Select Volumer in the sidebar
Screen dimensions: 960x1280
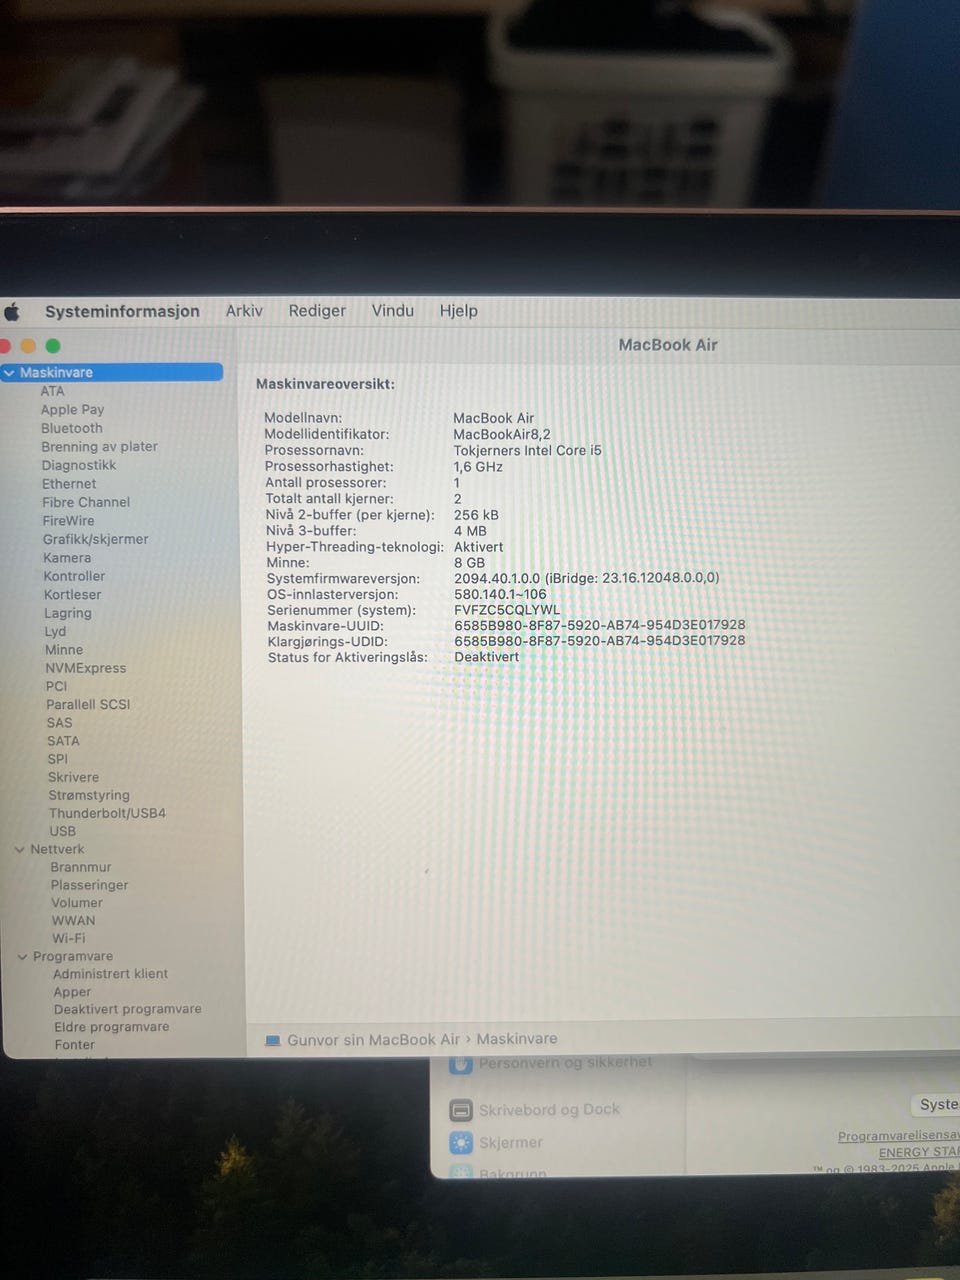click(x=77, y=903)
